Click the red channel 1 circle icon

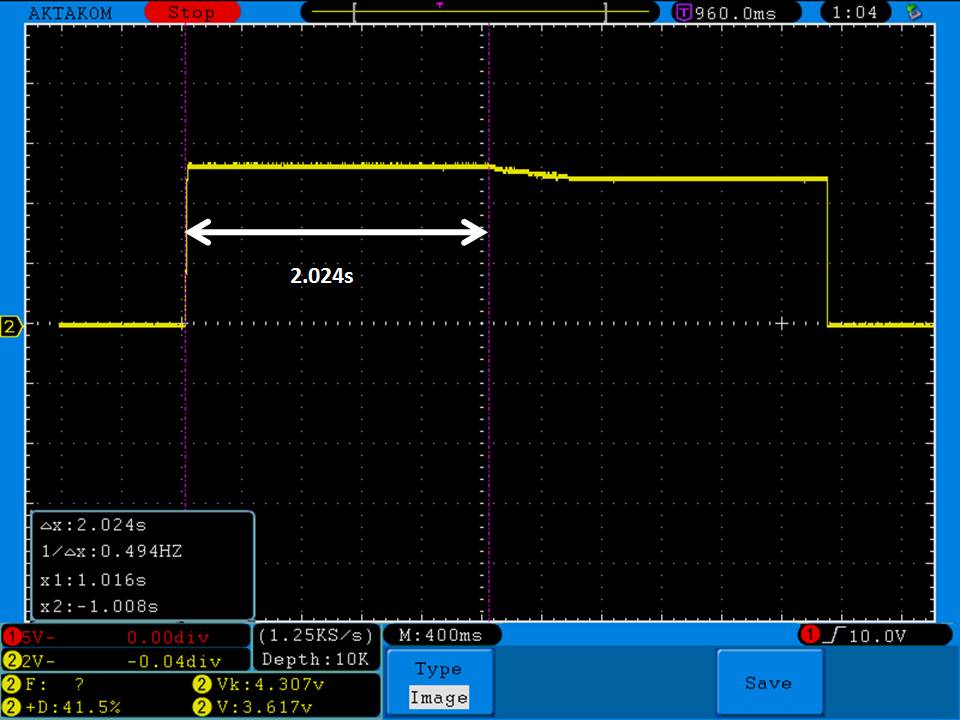[11, 637]
